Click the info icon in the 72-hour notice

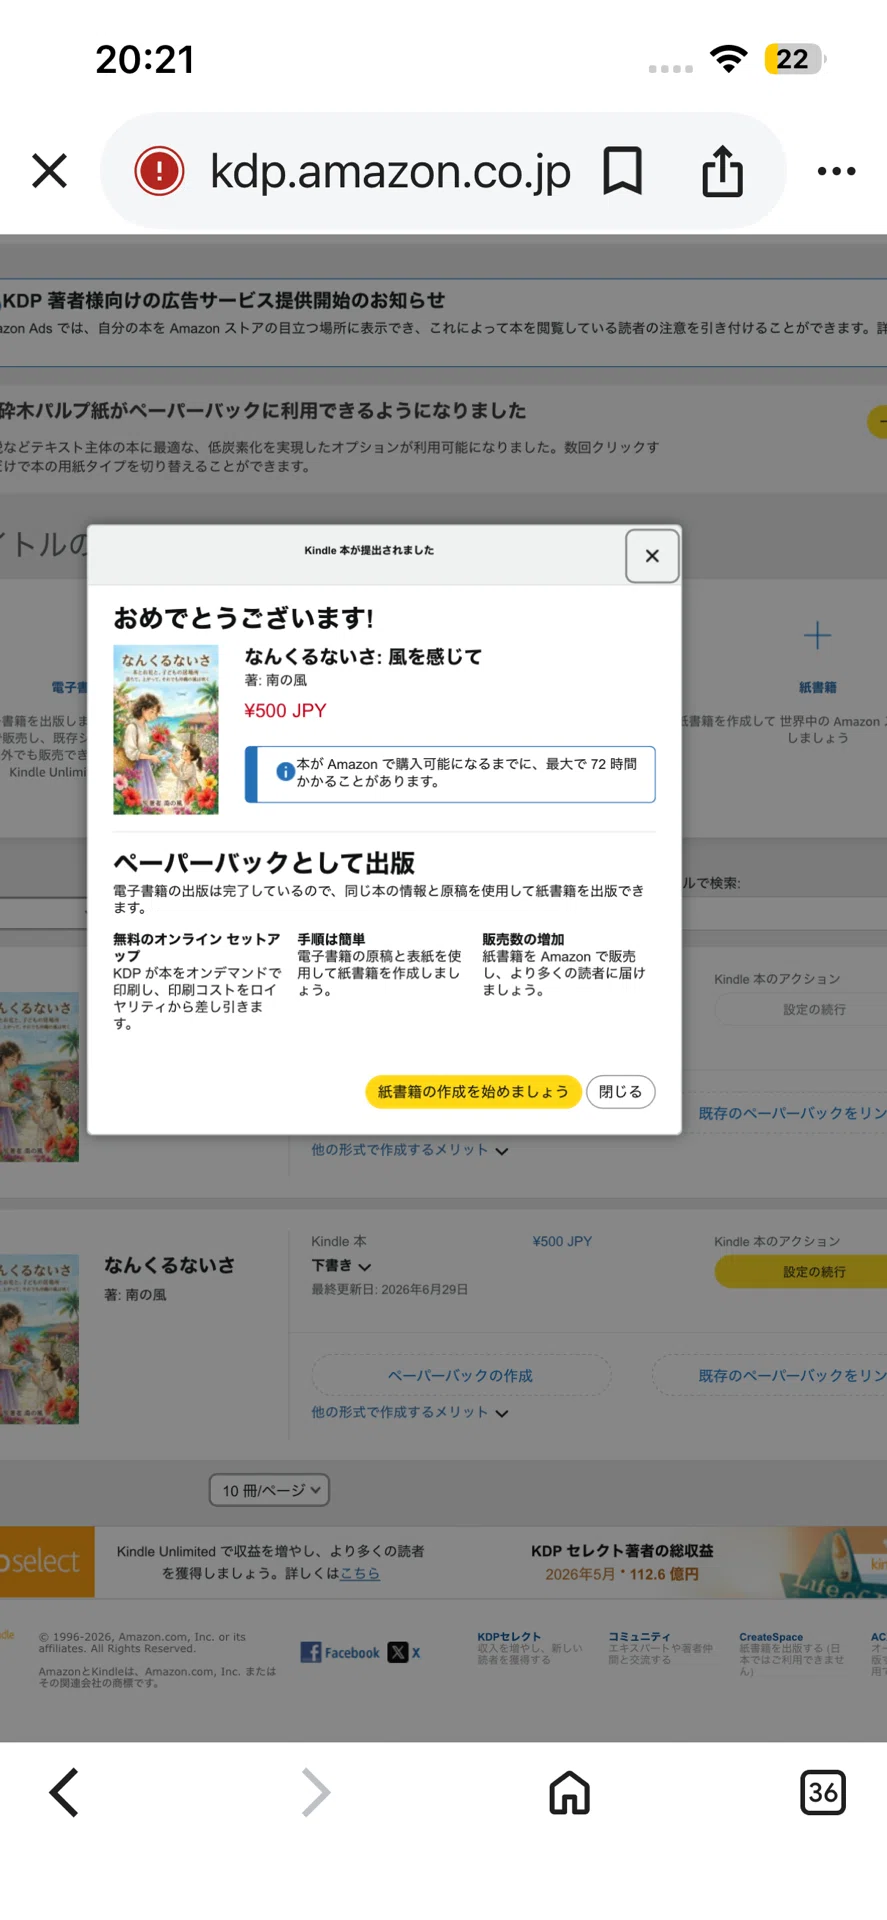(x=285, y=772)
